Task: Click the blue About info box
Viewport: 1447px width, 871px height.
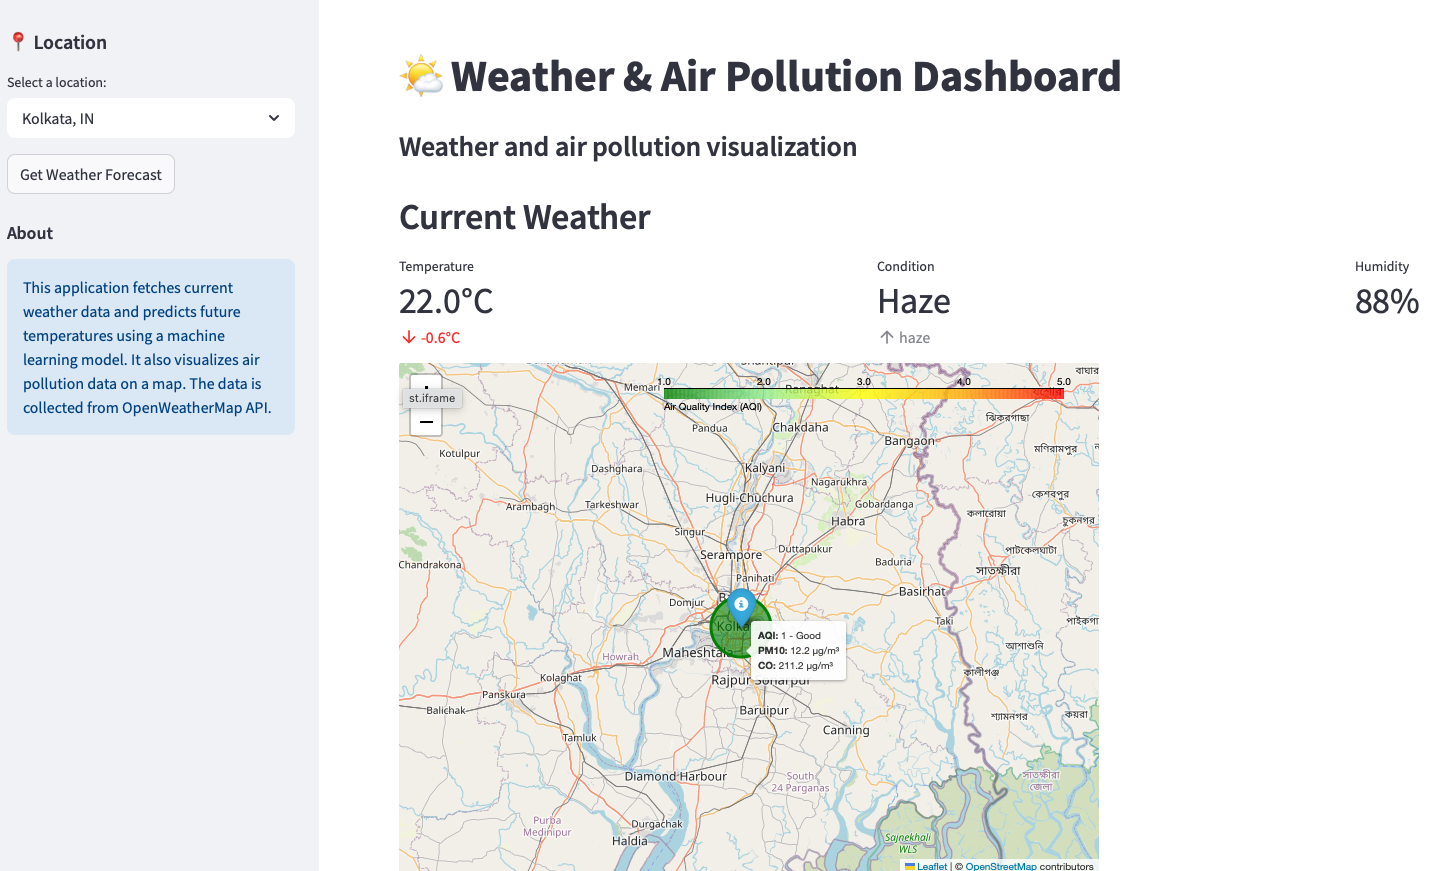Action: pos(151,347)
